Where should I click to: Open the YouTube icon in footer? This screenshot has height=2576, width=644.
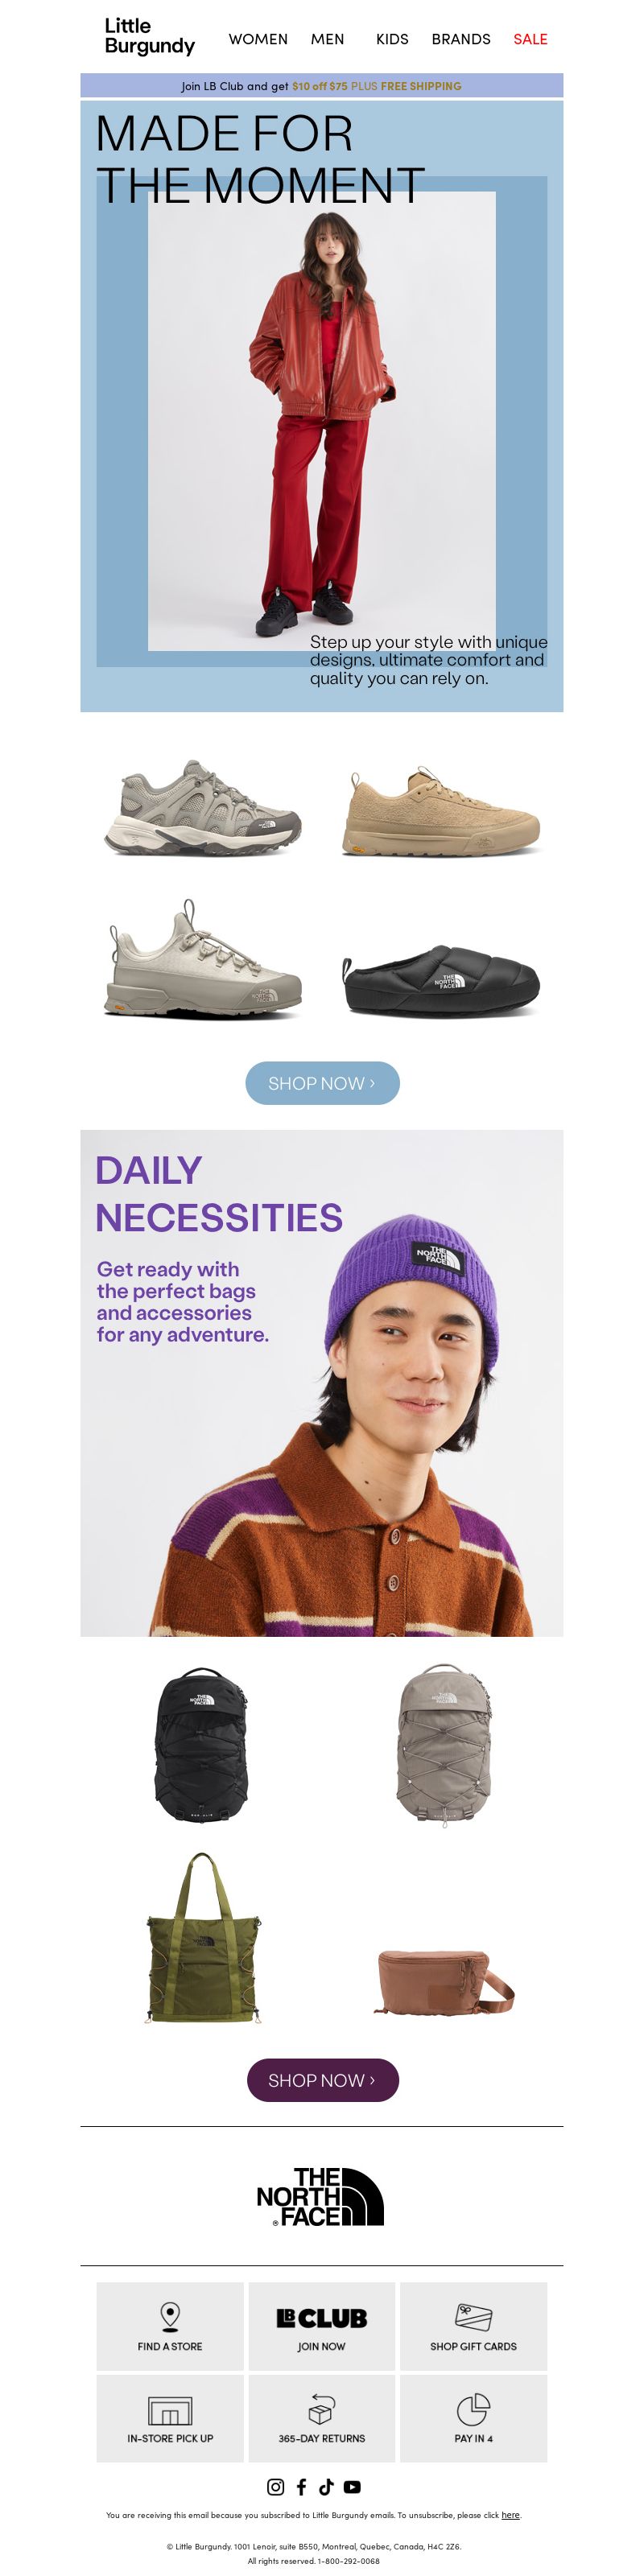tap(352, 2486)
